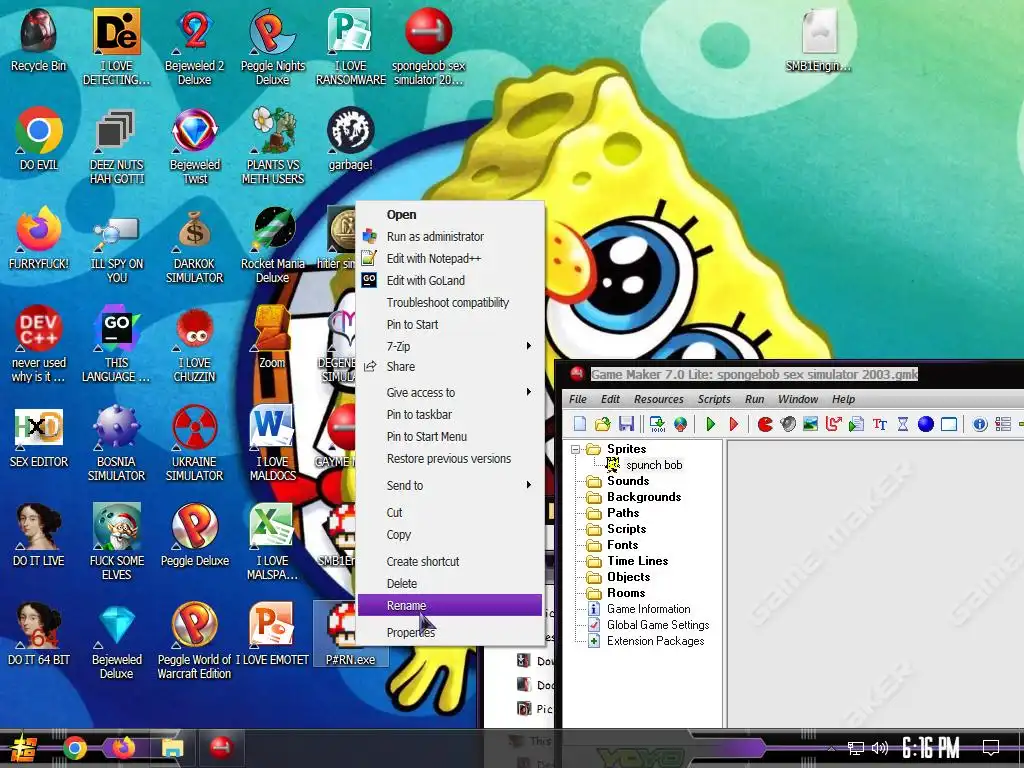This screenshot has width=1024, height=768.
Task: Click the volume icon in system tray
Action: (880, 748)
